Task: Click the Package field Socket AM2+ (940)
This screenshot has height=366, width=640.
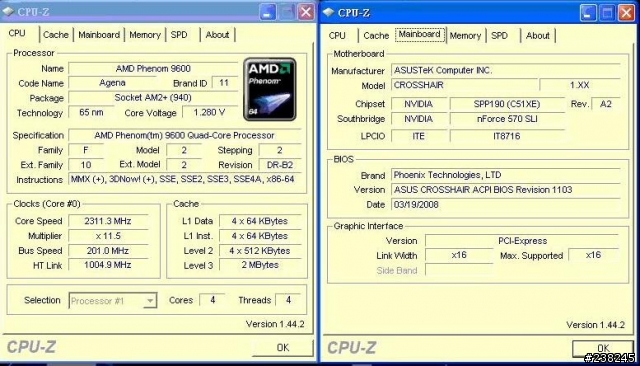Action: pyautogui.click(x=153, y=98)
